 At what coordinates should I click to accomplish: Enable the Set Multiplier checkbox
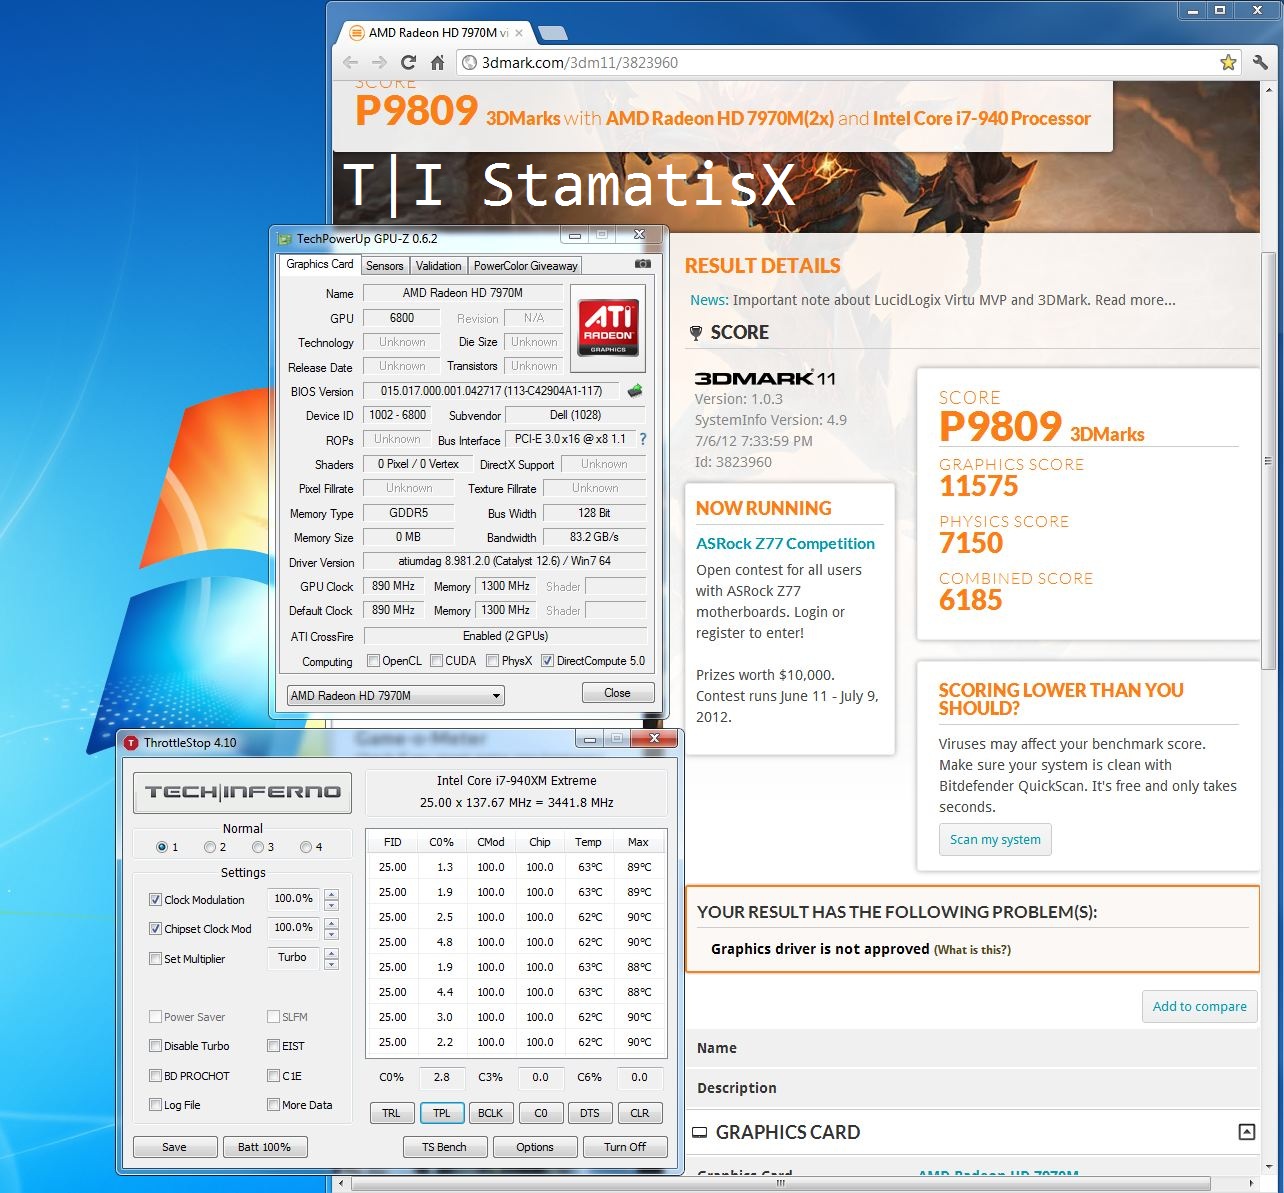coord(155,959)
